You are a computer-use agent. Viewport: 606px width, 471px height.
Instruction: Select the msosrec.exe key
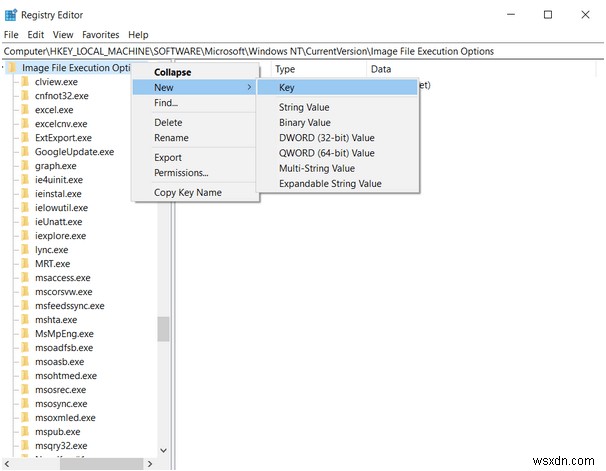(x=60, y=389)
